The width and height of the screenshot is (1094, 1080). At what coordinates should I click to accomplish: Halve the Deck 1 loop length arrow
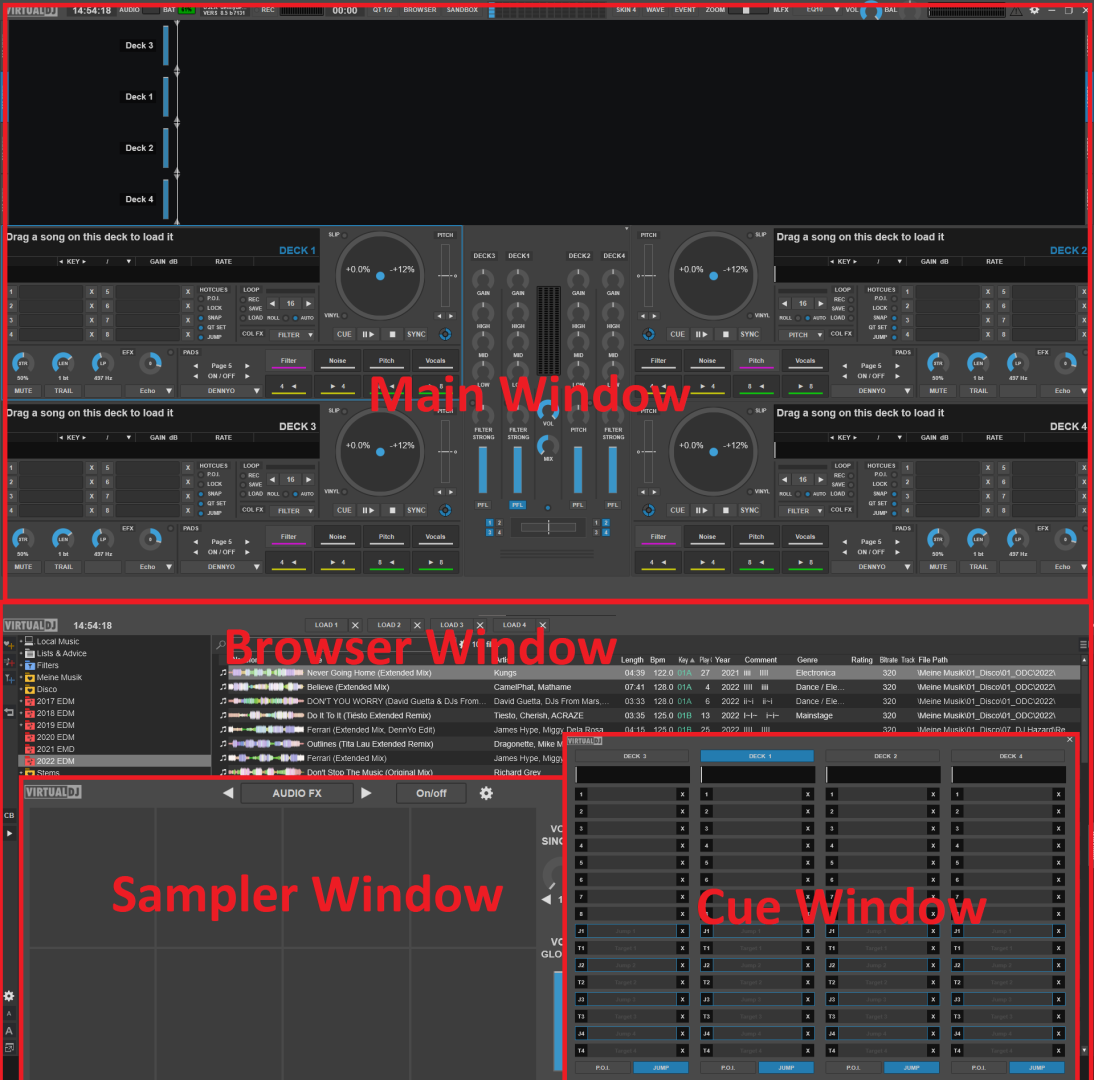(273, 303)
